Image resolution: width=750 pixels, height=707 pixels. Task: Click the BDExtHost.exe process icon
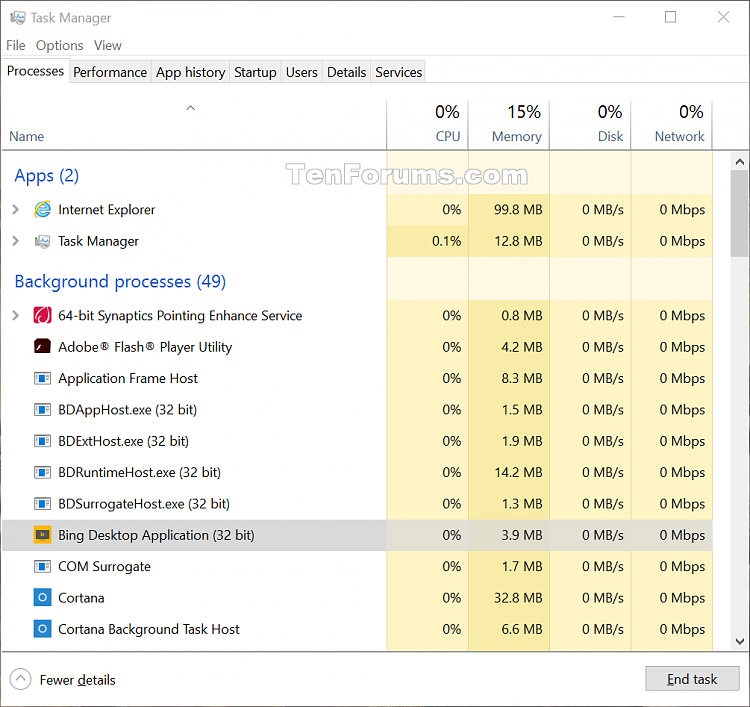(43, 441)
